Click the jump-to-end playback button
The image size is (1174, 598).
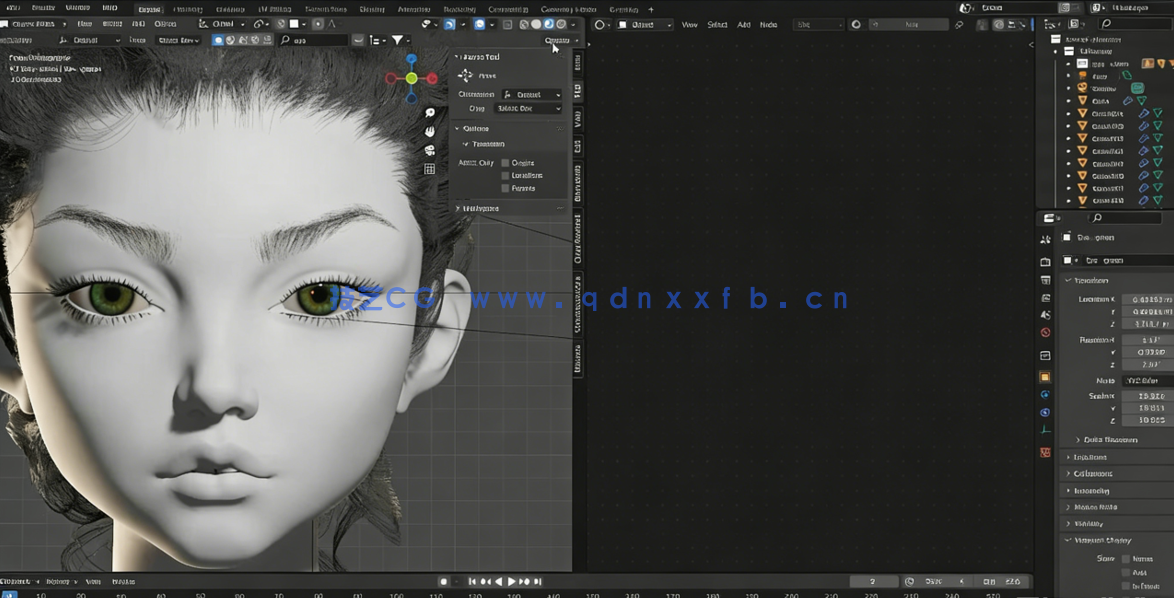[537, 581]
